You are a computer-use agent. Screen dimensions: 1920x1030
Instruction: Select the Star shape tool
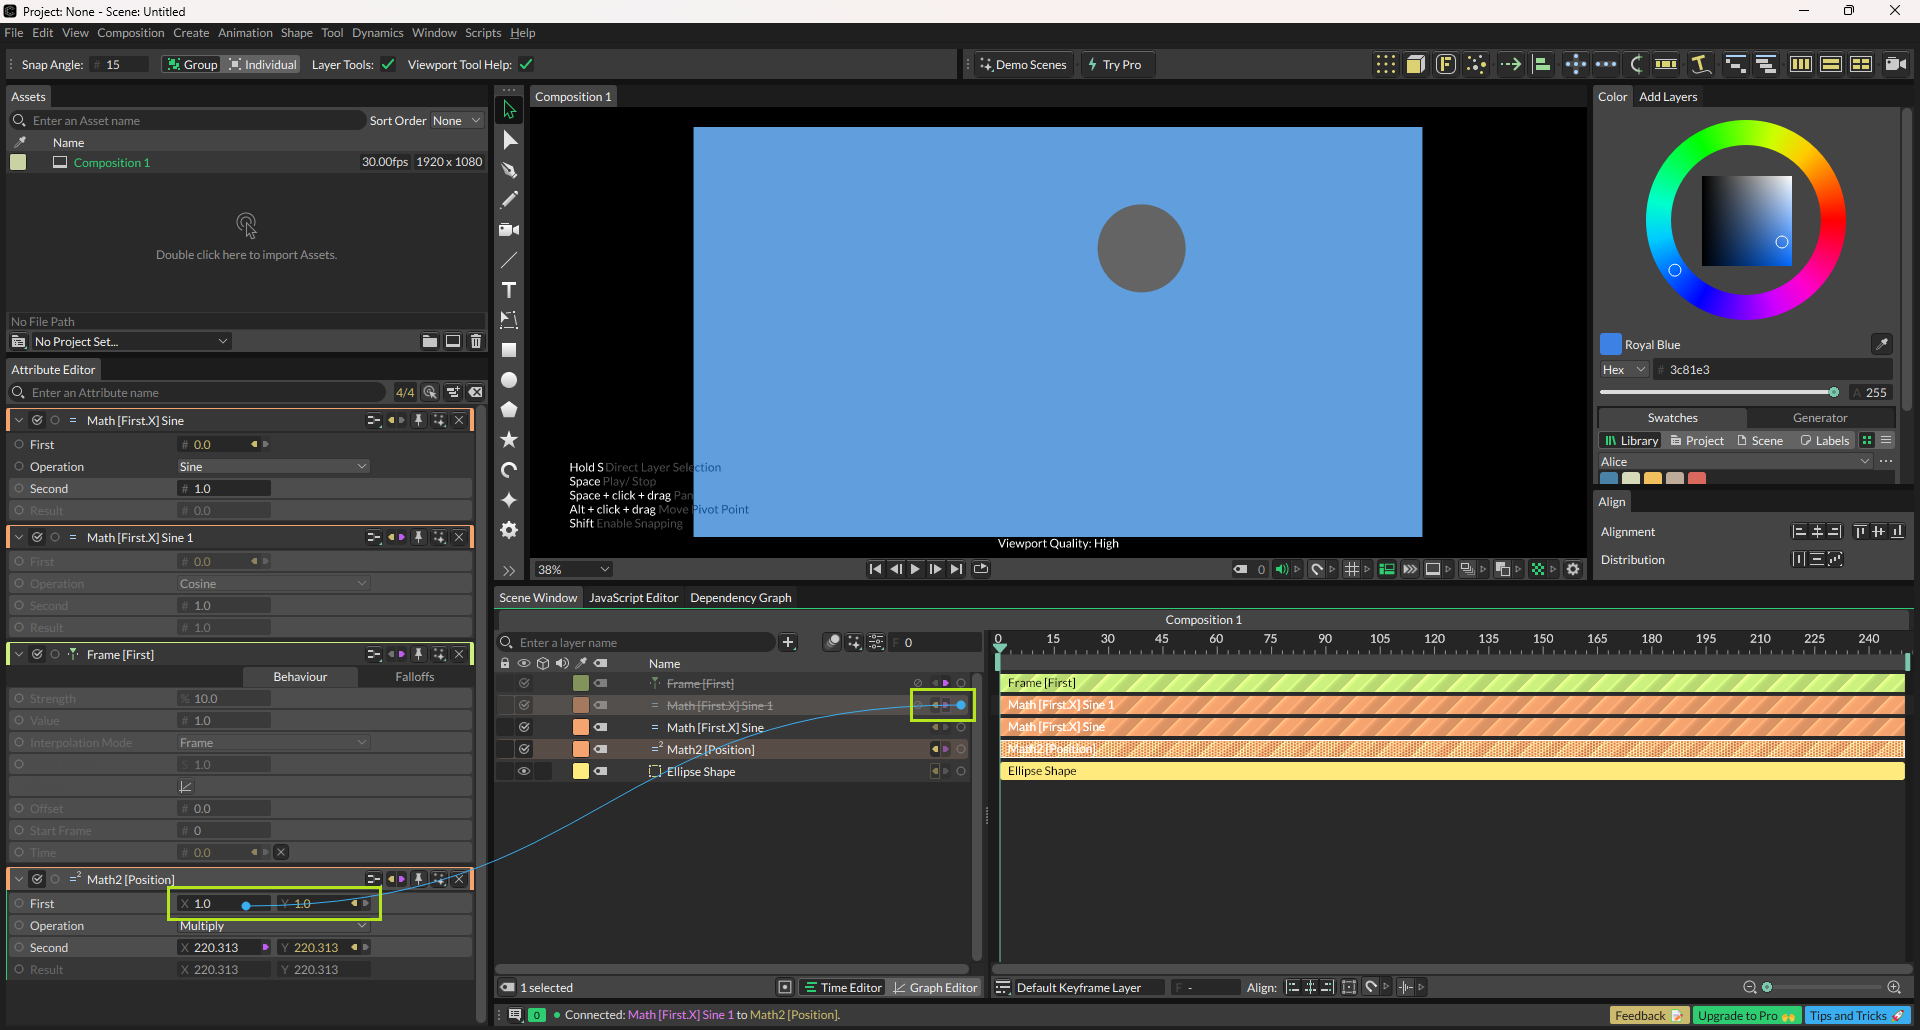[x=509, y=440]
